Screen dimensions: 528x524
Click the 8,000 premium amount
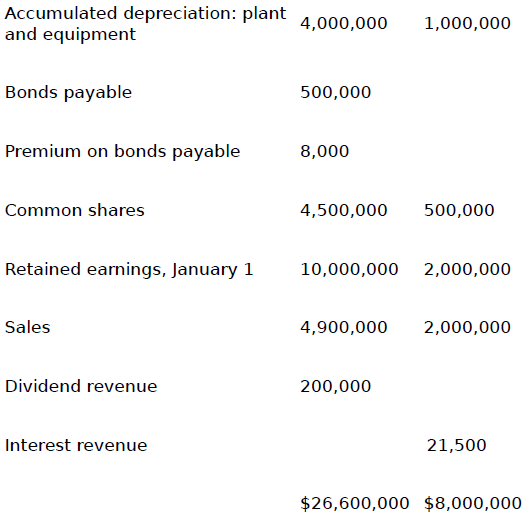pyautogui.click(x=325, y=152)
